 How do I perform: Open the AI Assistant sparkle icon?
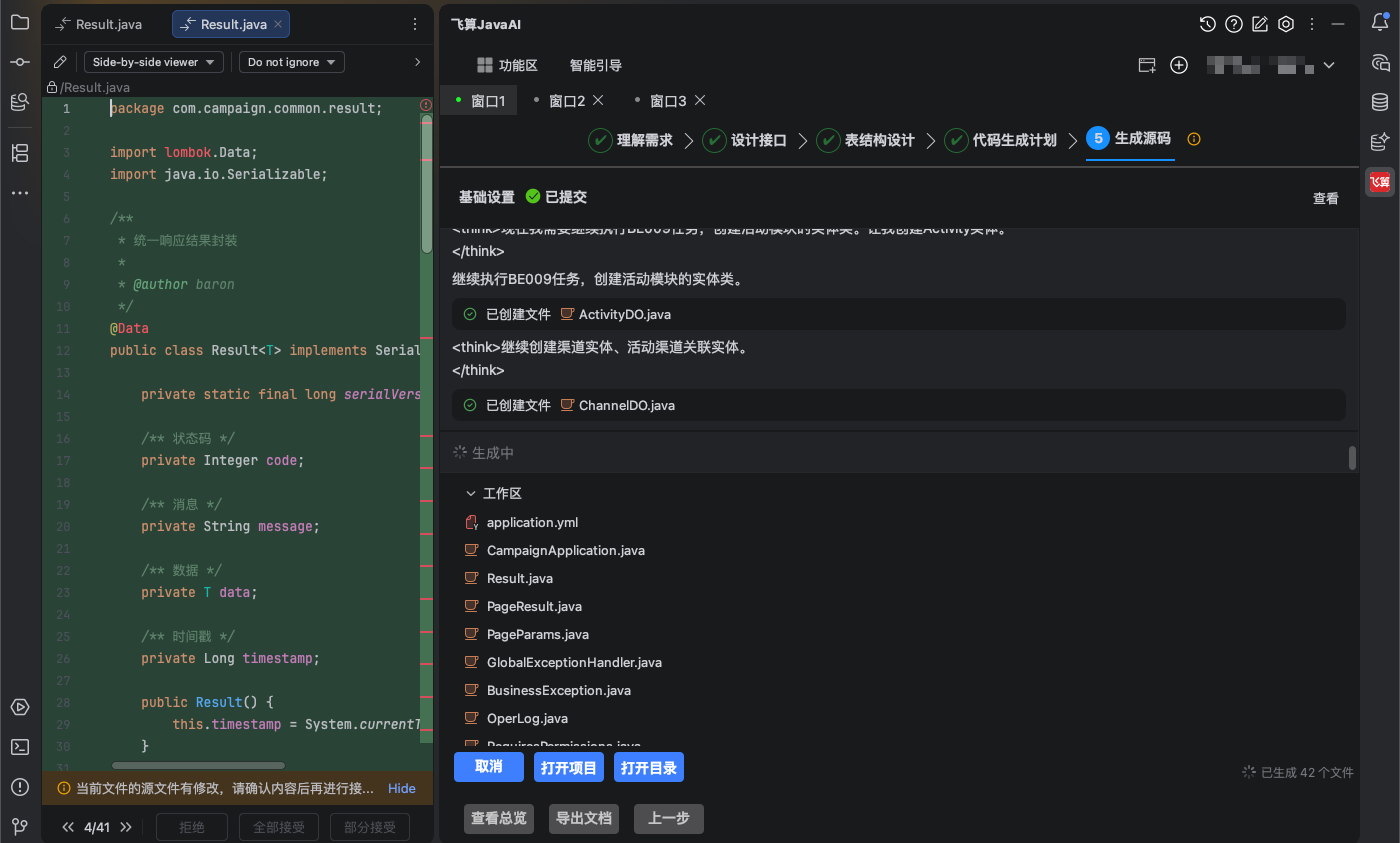pyautogui.click(x=1380, y=142)
